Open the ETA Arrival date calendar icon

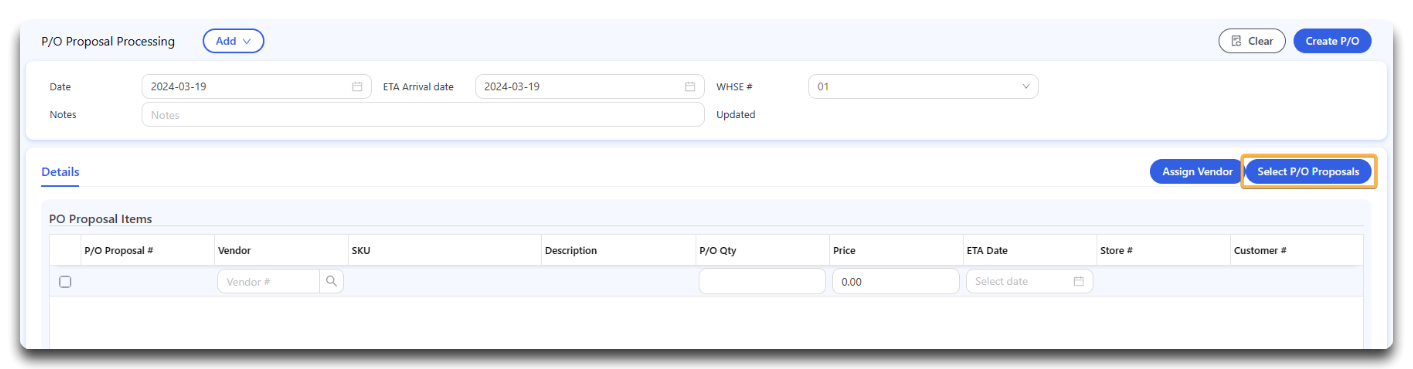pyautogui.click(x=690, y=87)
